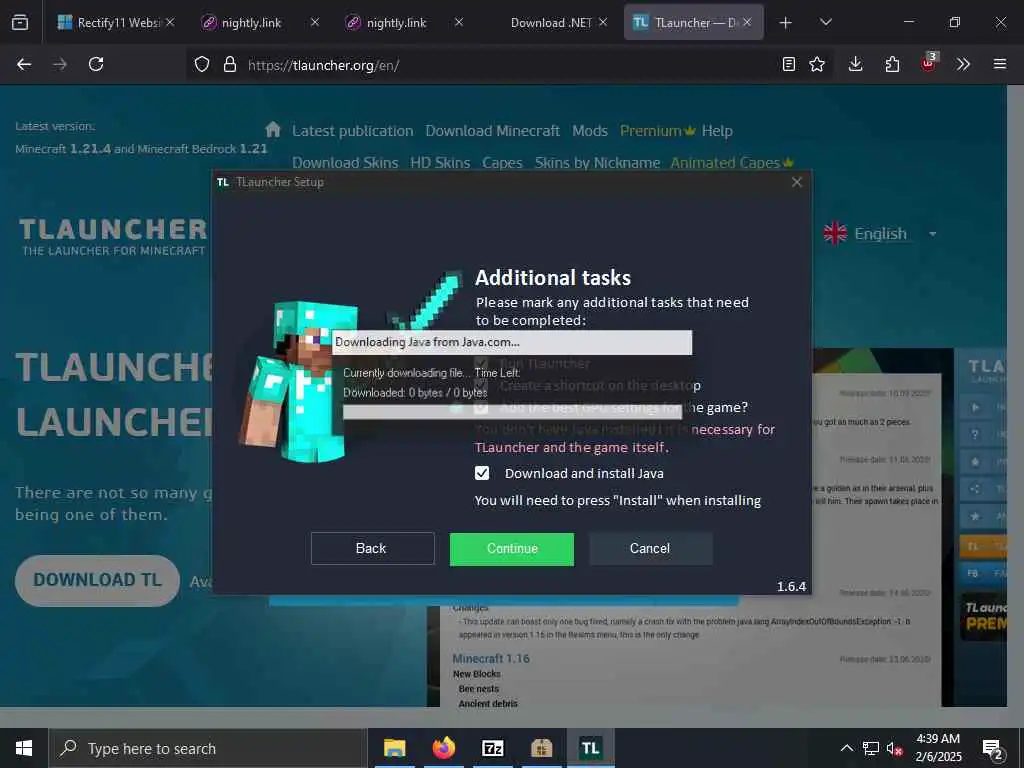
Task: Click the Java download progress bar
Action: click(x=512, y=412)
